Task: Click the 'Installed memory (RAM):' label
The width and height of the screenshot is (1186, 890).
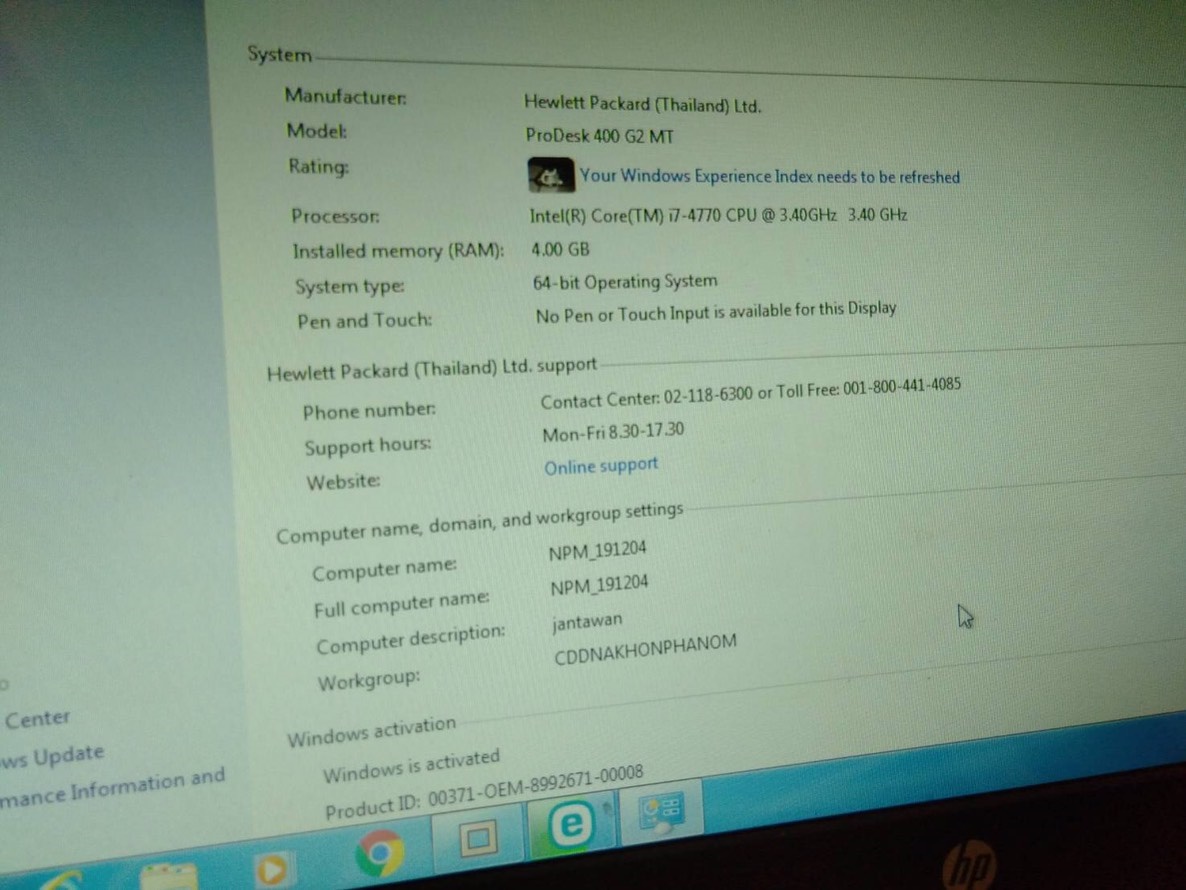Action: point(399,250)
